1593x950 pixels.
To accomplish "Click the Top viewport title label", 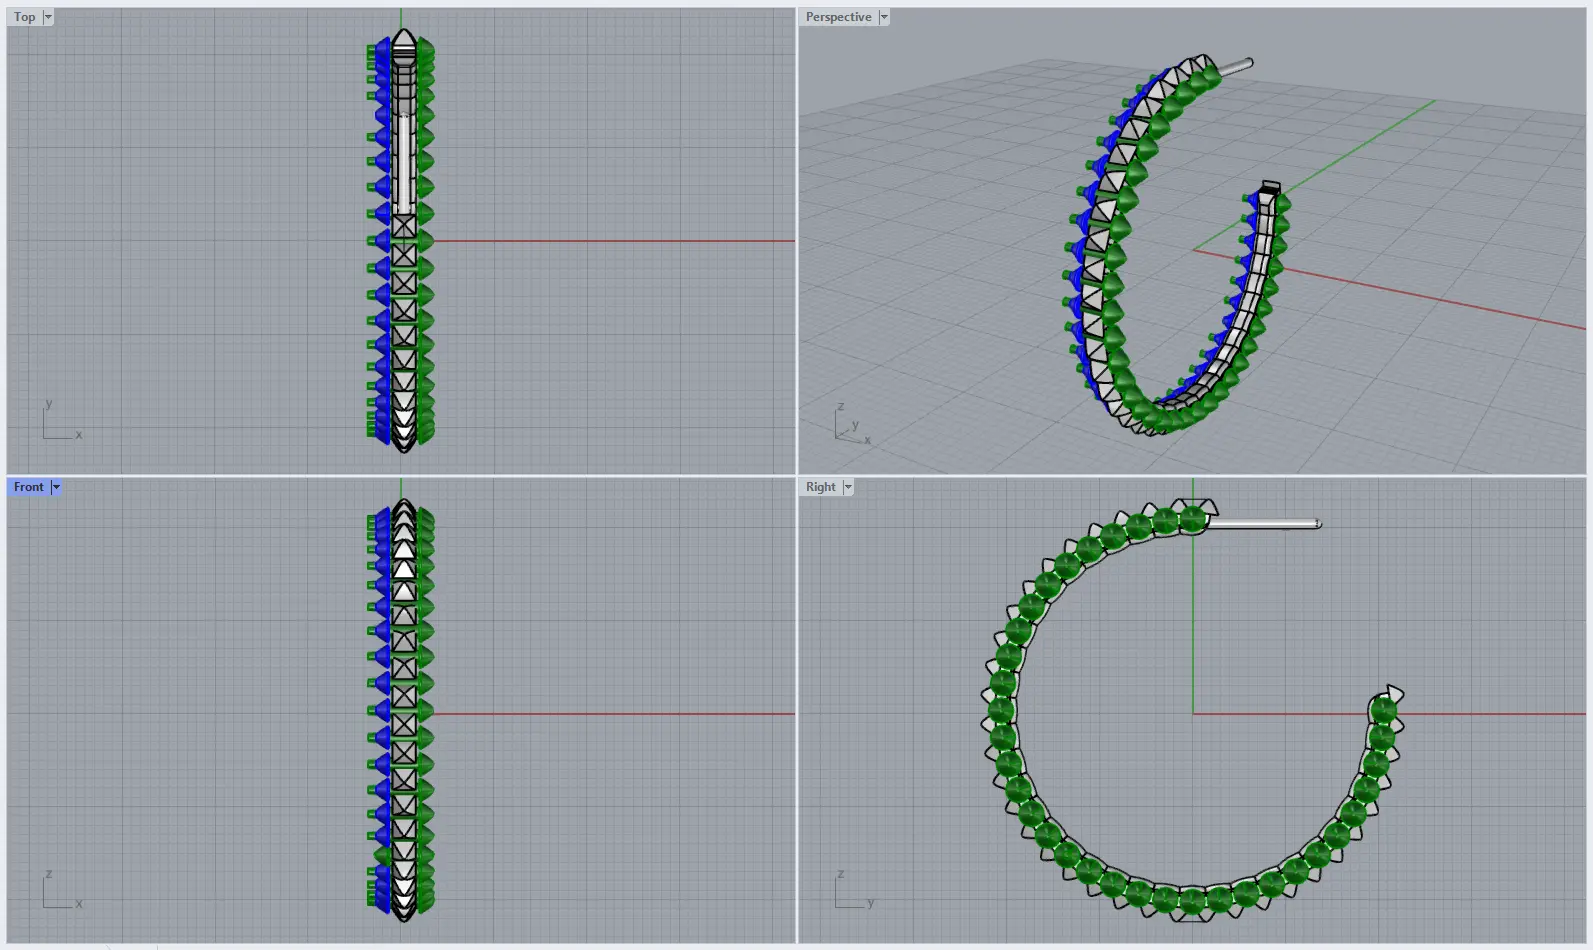I will (x=24, y=17).
